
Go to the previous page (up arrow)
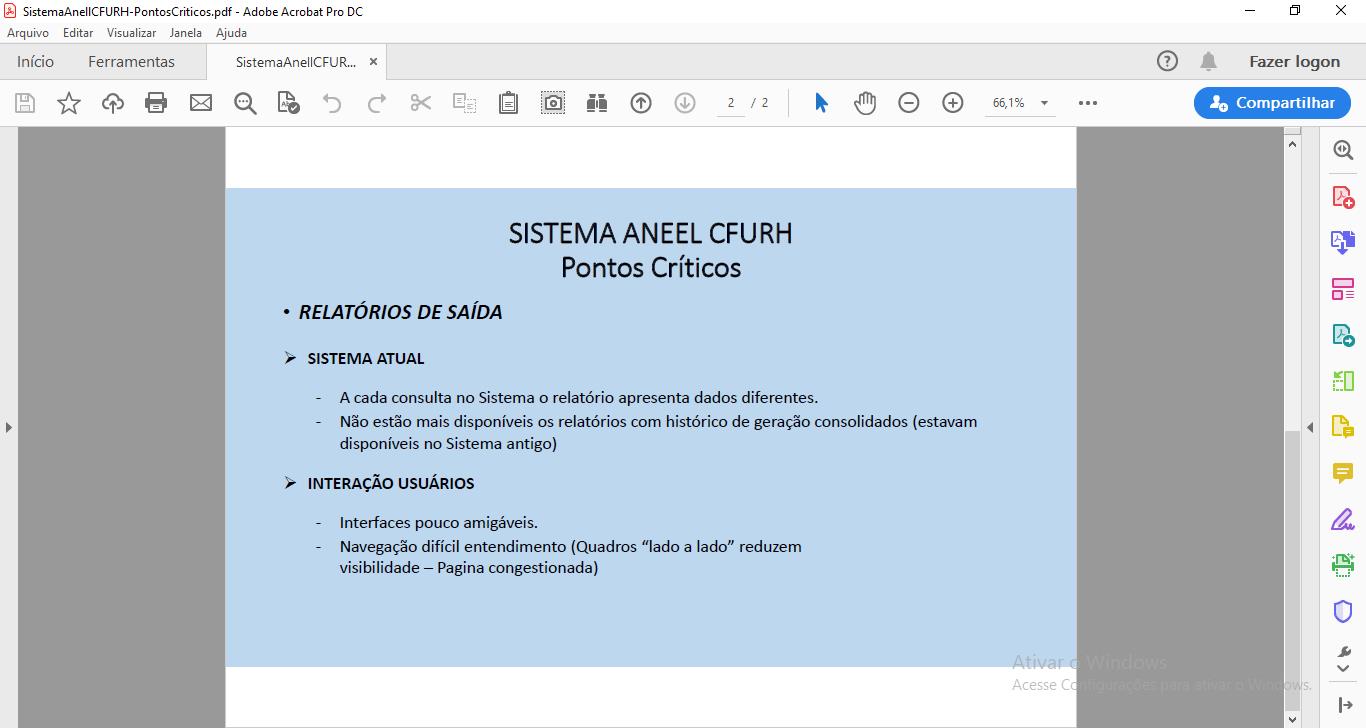point(641,103)
